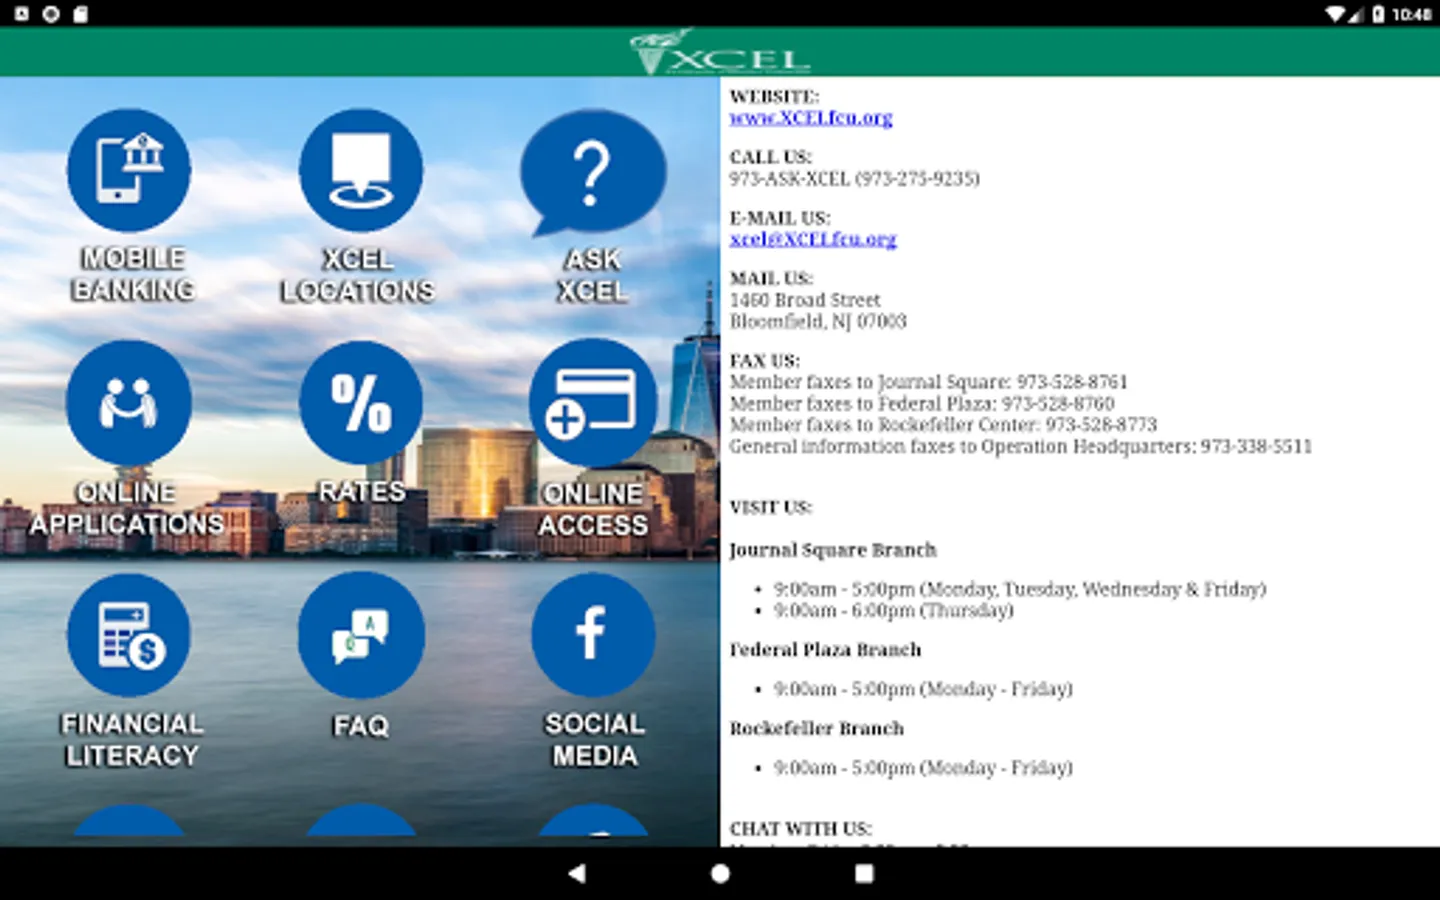Tap the Android back button

click(x=576, y=873)
